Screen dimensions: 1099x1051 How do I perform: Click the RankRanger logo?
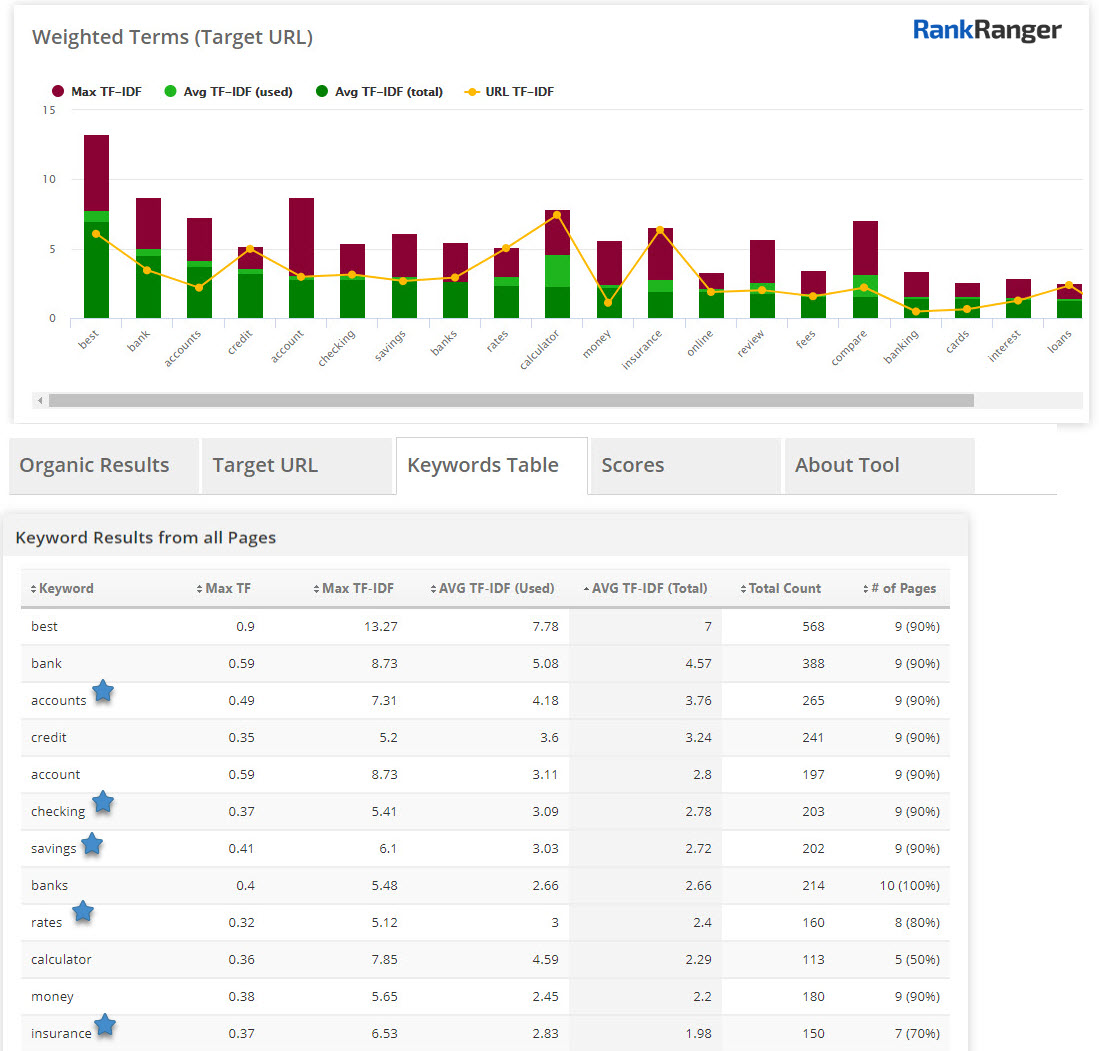986,31
